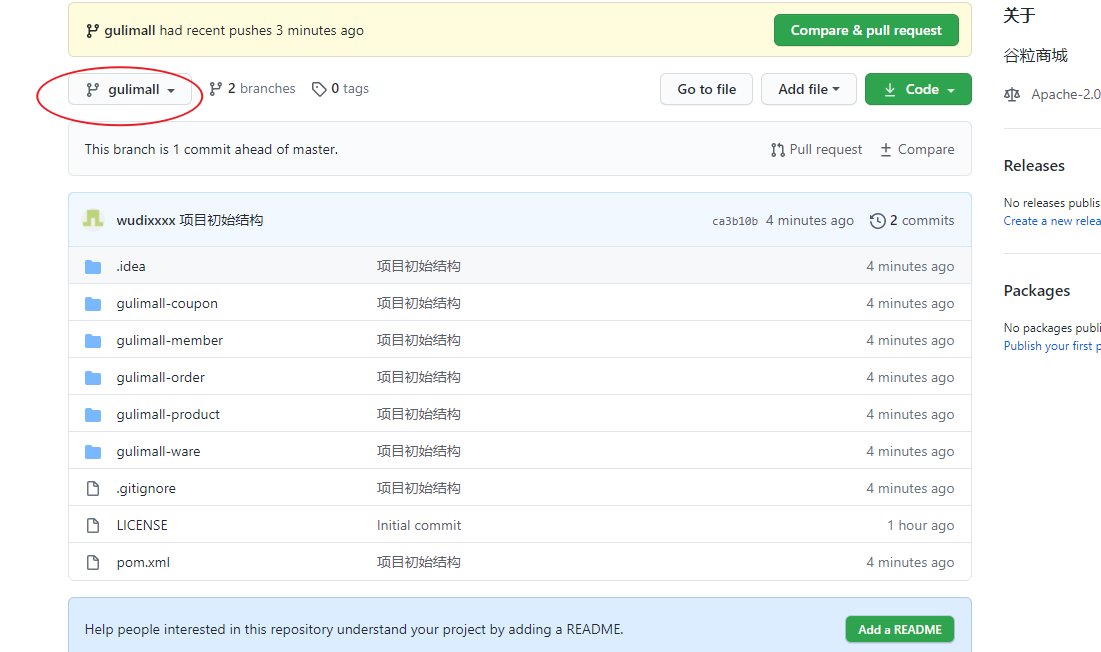Click the Apache-2.0 license scale icon
1101x652 pixels.
1012,95
